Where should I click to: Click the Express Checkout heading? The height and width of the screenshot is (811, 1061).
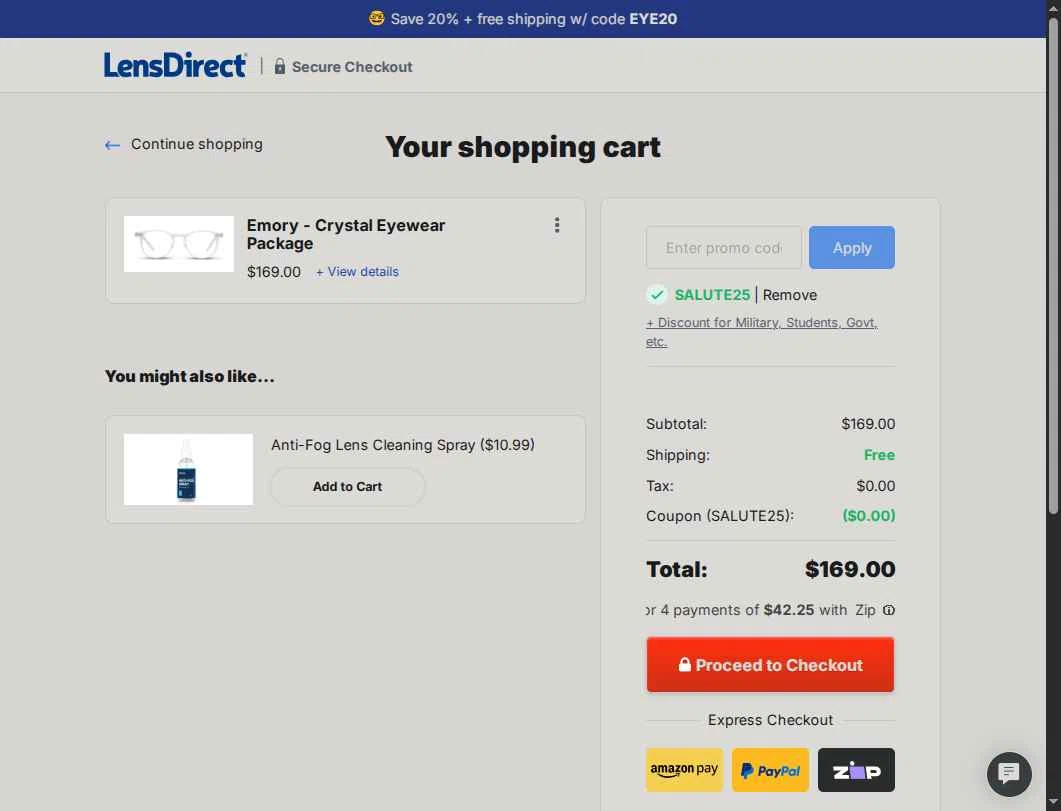coord(770,720)
